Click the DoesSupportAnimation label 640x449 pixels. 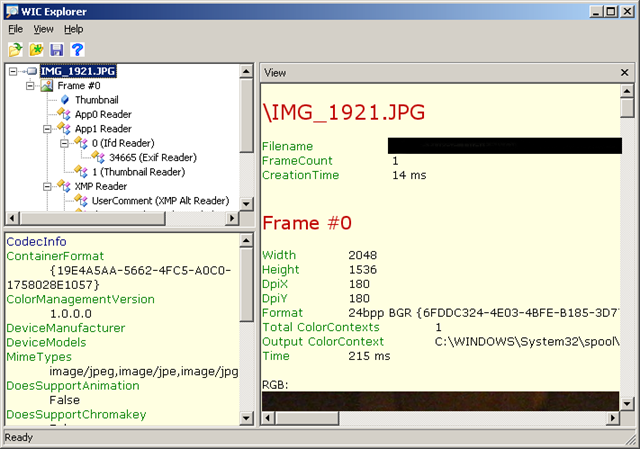73,386
